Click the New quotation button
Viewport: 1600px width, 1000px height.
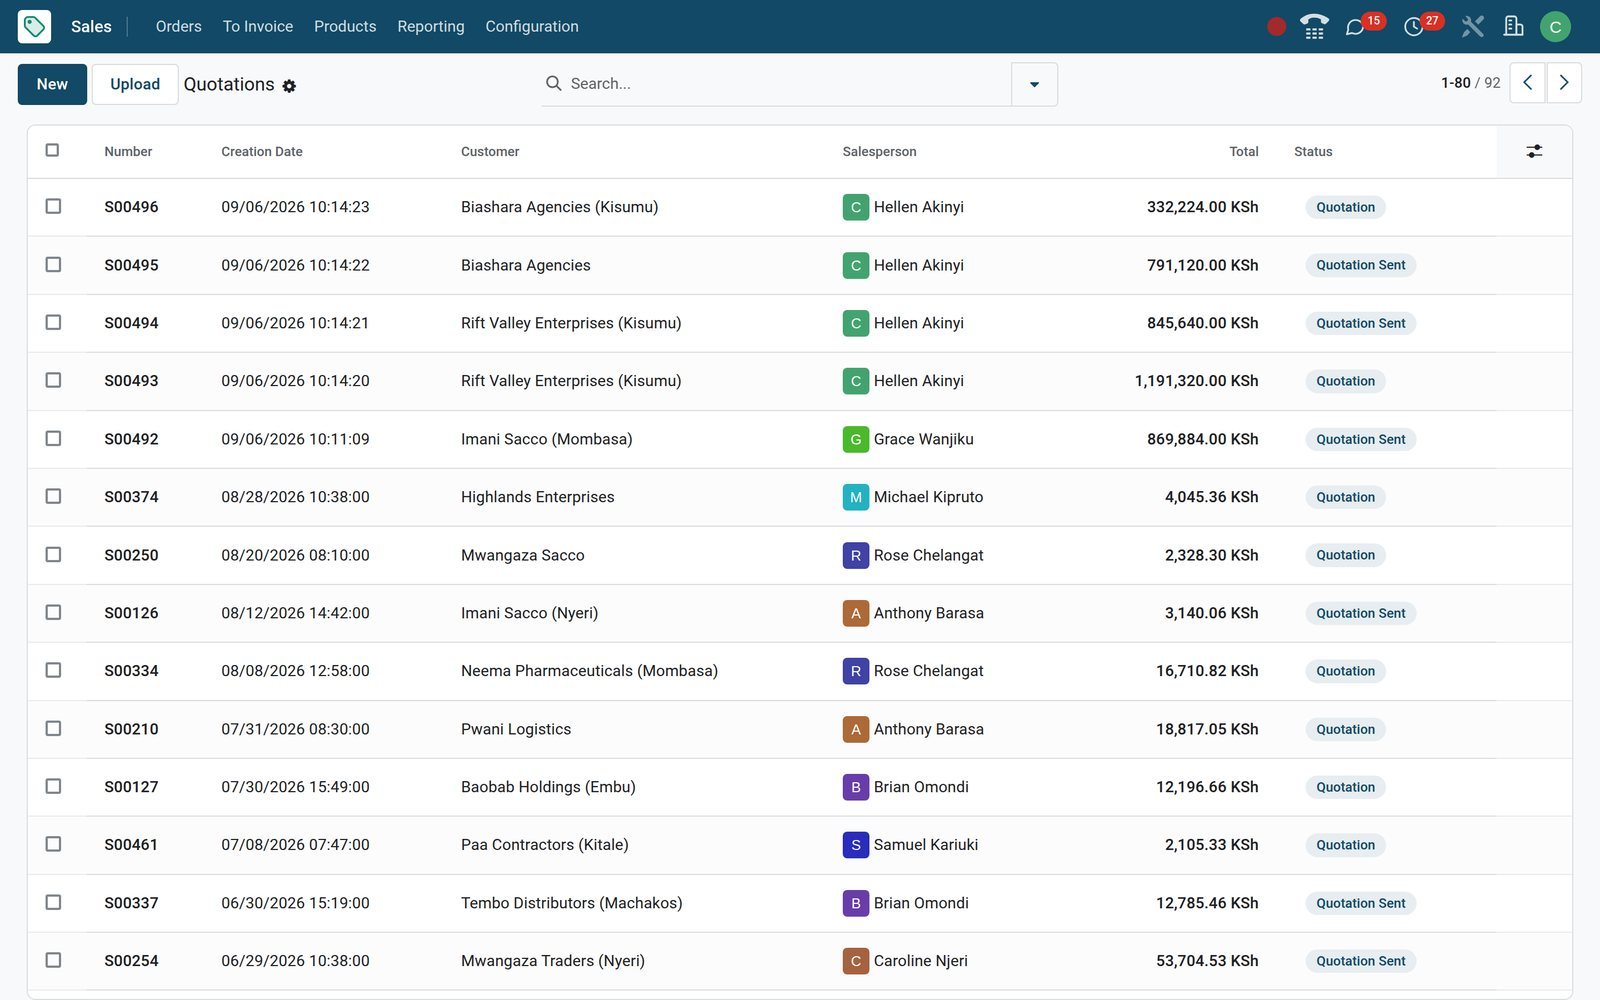(x=52, y=84)
